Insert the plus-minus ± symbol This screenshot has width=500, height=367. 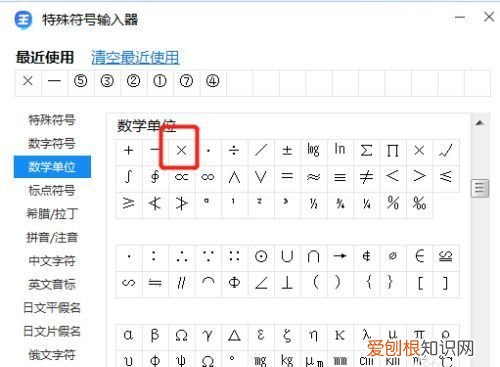coord(287,151)
